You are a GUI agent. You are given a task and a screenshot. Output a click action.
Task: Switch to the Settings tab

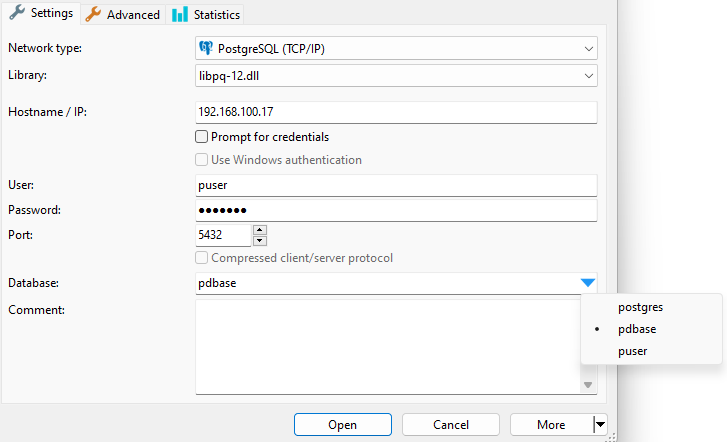tap(41, 13)
